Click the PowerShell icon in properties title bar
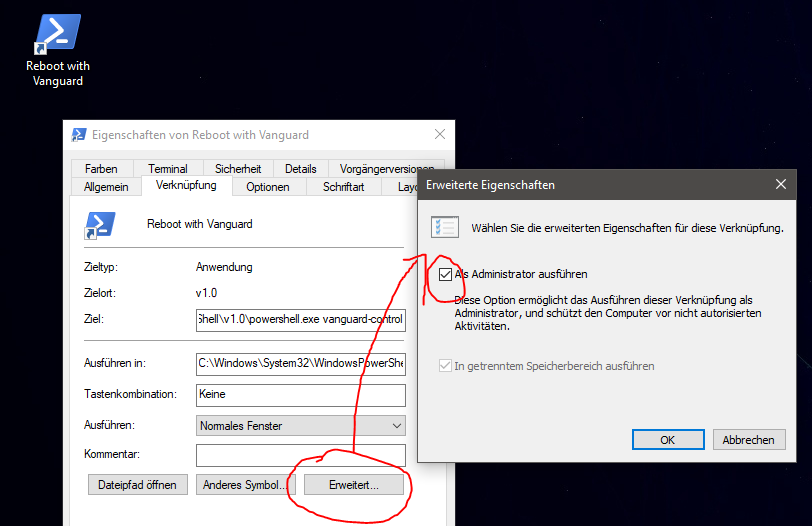This screenshot has height=526, width=812. point(79,135)
